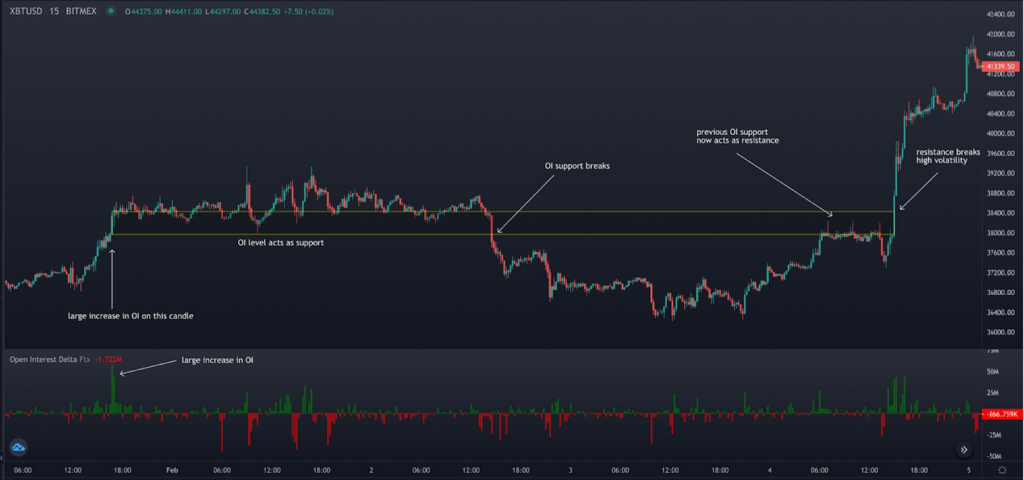Viewport: 1024px width, 480px height.
Task: Select the "OI support breaks" annotation text
Action: pyautogui.click(x=576, y=166)
